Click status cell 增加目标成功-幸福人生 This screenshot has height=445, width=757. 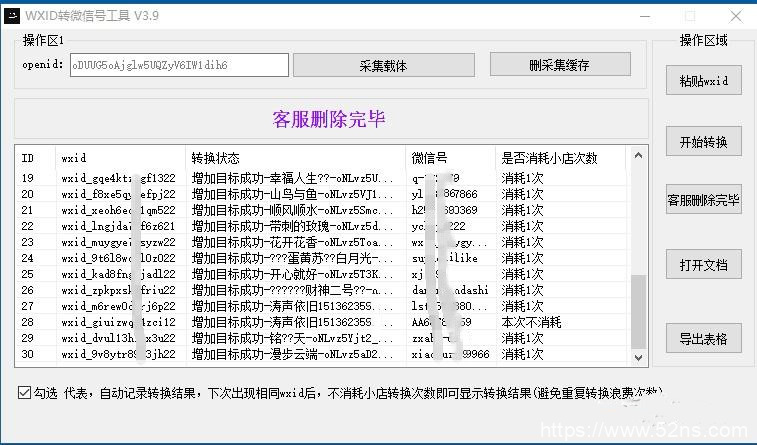(x=293, y=178)
